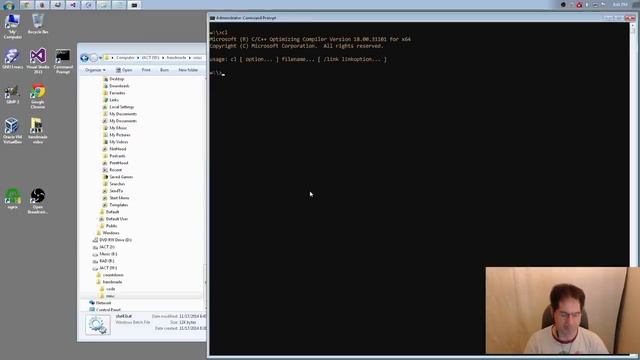This screenshot has height=360, width=640.
Task: Open the My Computer desktop shortcut
Action: [x=12, y=26]
